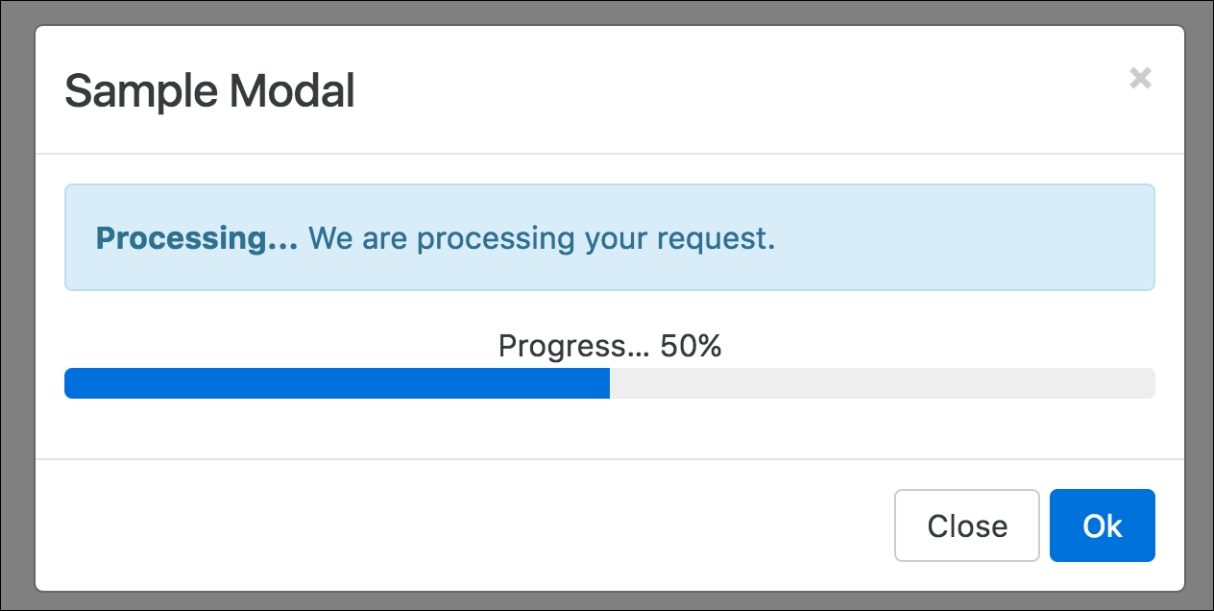The height and width of the screenshot is (611, 1214).
Task: Click the gray backdrop above the modal
Action: (607, 12)
